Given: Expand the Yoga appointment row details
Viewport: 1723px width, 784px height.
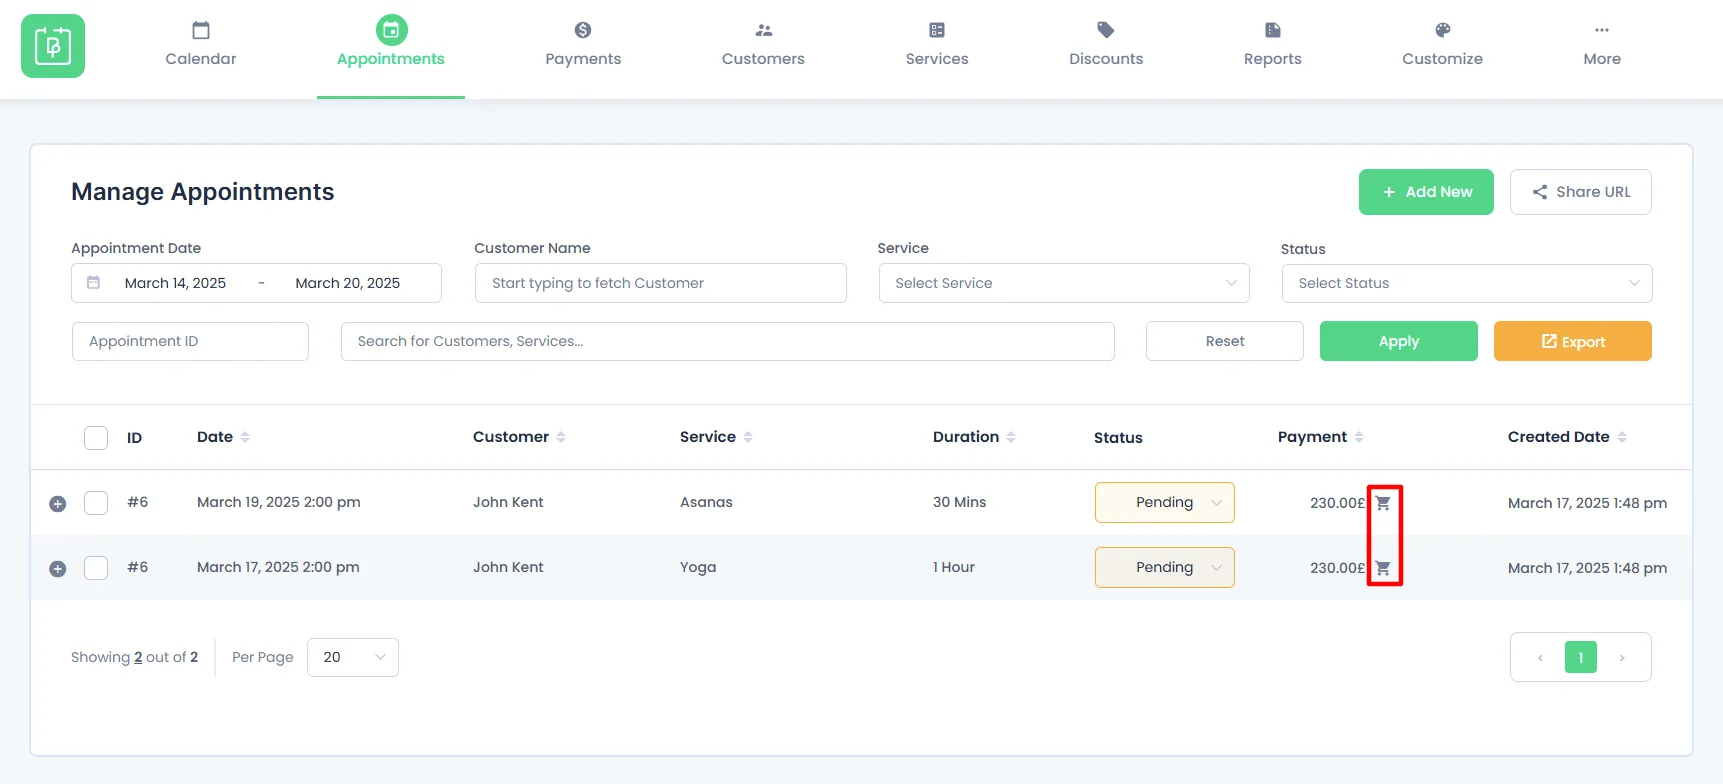Looking at the screenshot, I should 58,568.
